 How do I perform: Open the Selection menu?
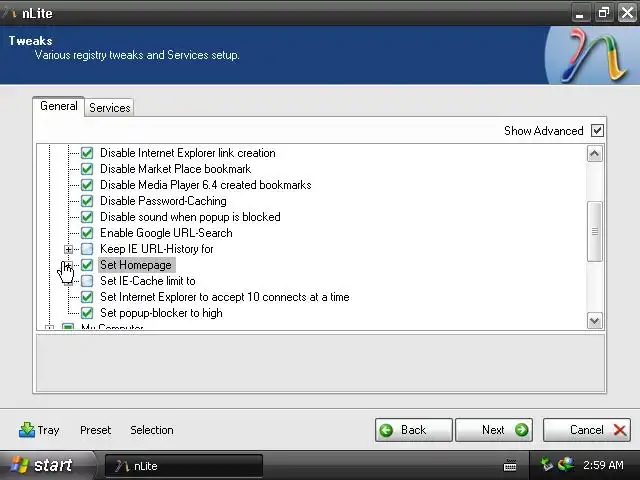pos(152,430)
